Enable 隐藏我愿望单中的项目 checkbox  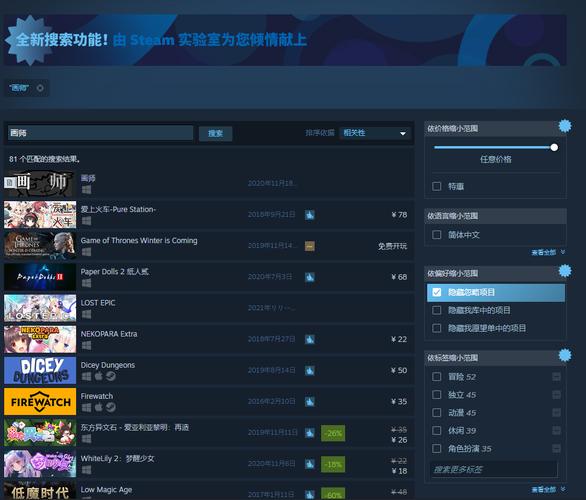436,328
